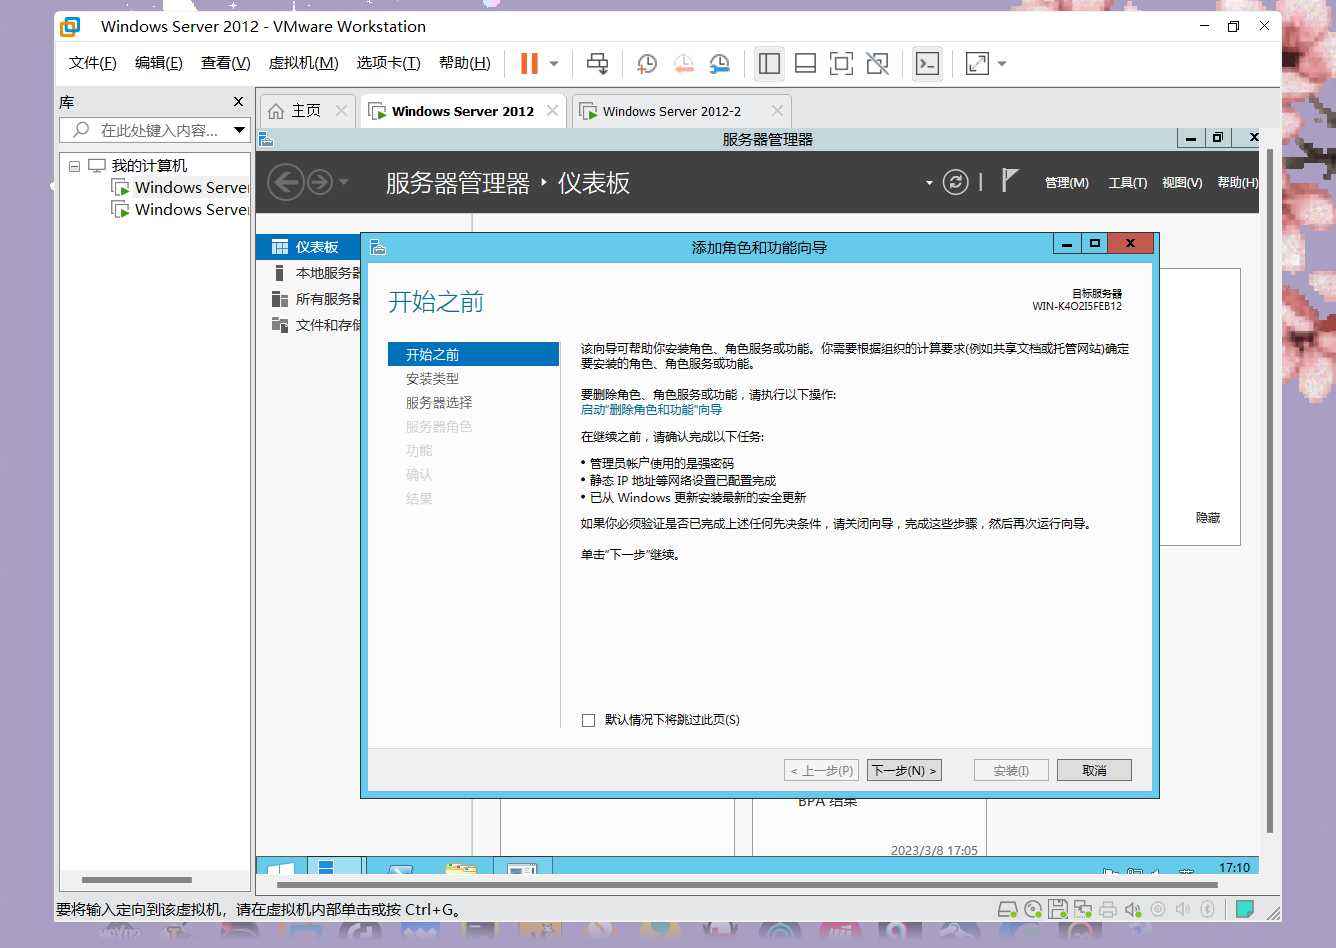Screen dimensions: 1336x948
Task: Open the 编辑(E) menu
Action: (159, 63)
